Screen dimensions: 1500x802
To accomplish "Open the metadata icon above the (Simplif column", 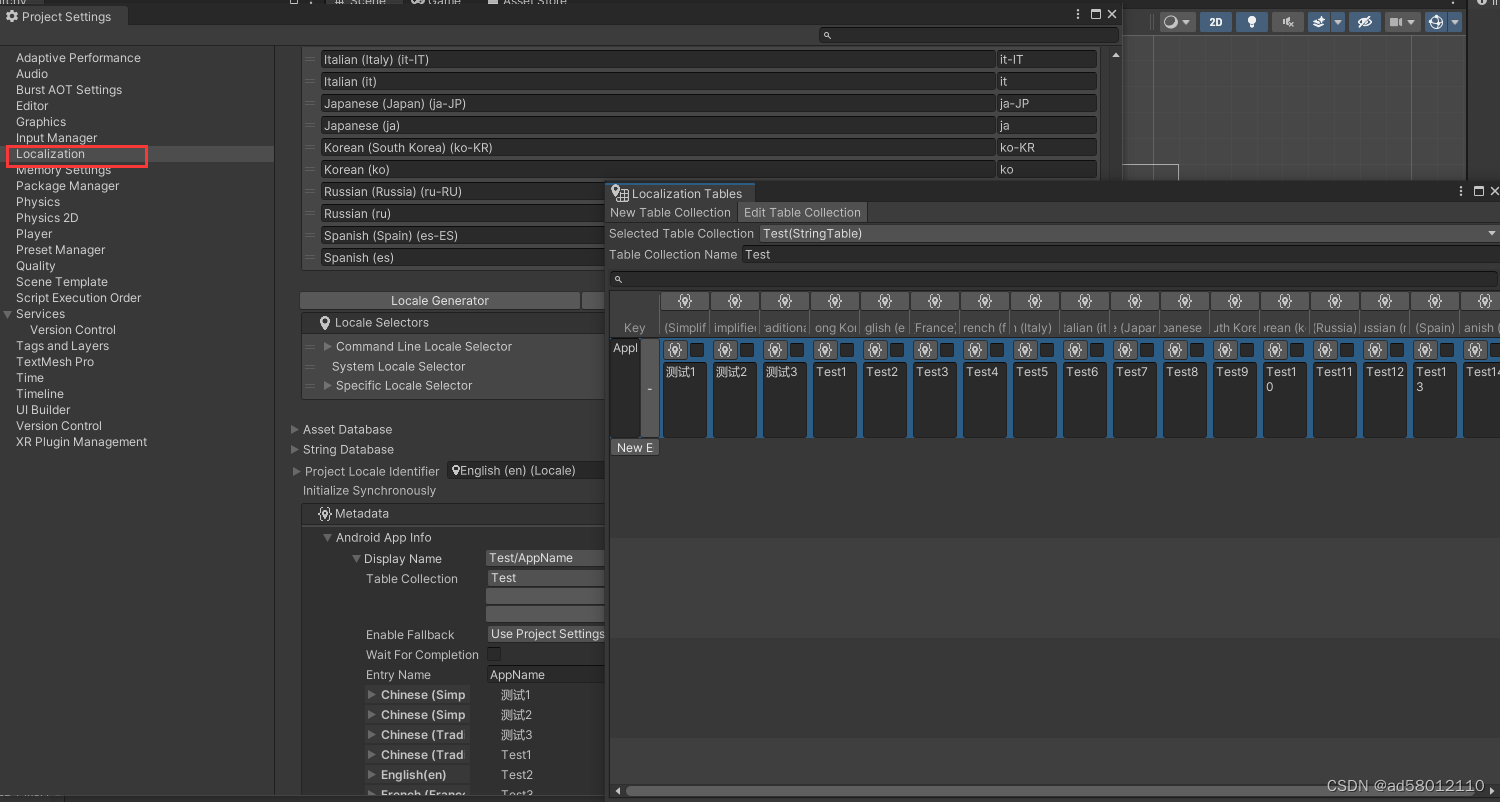I will point(685,301).
